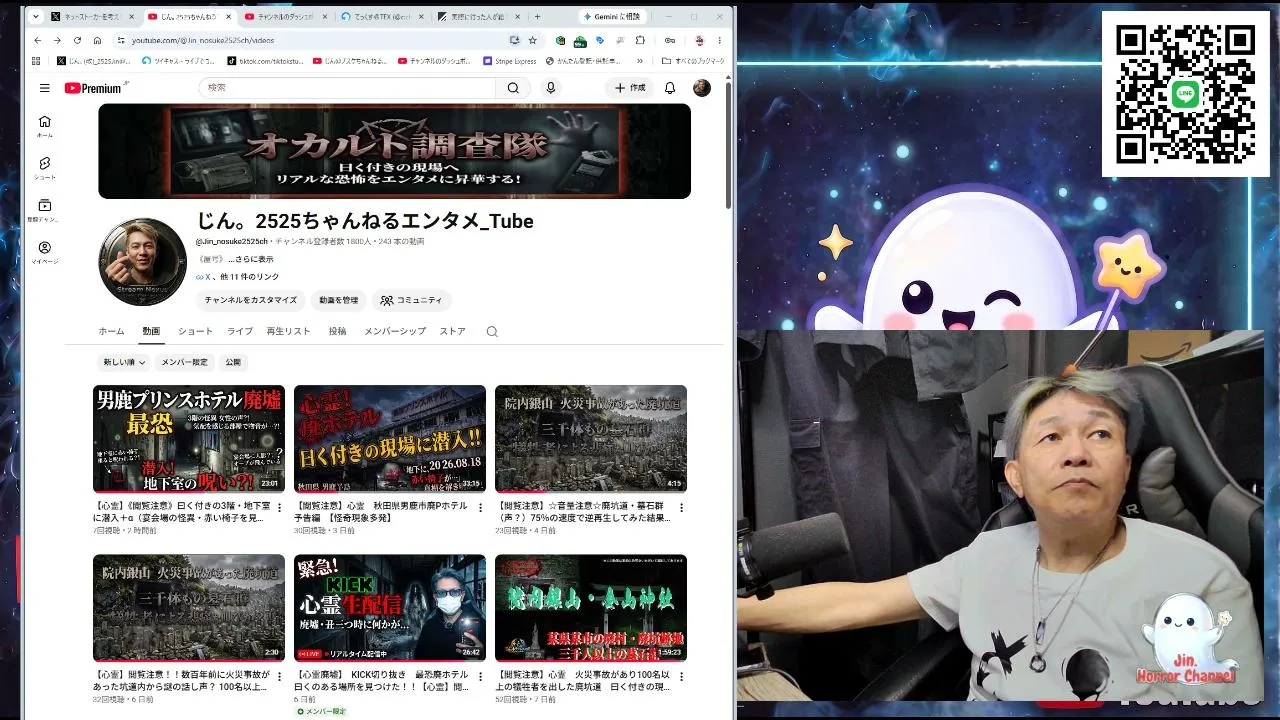
Task: Bookmark this page with the star icon
Action: (532, 40)
